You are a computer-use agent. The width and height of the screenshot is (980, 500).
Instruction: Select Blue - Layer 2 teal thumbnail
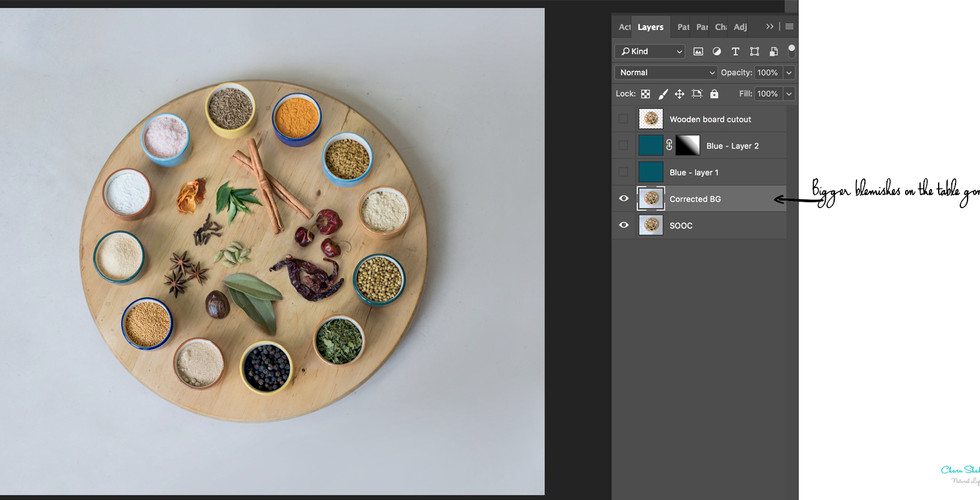tap(651, 146)
